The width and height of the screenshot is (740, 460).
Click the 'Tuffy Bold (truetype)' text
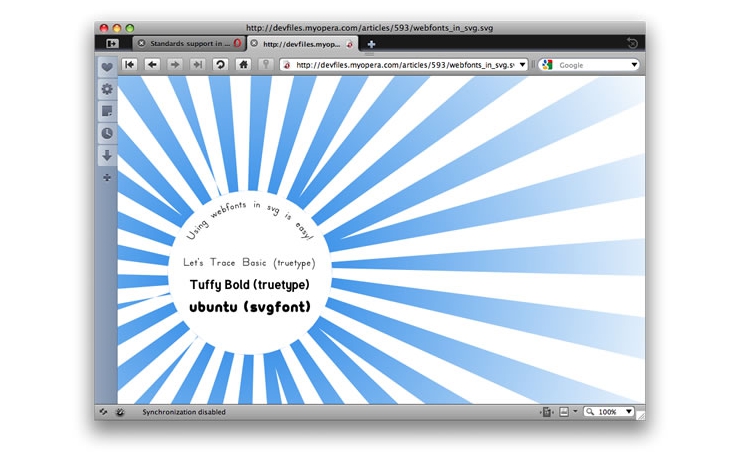tap(250, 285)
